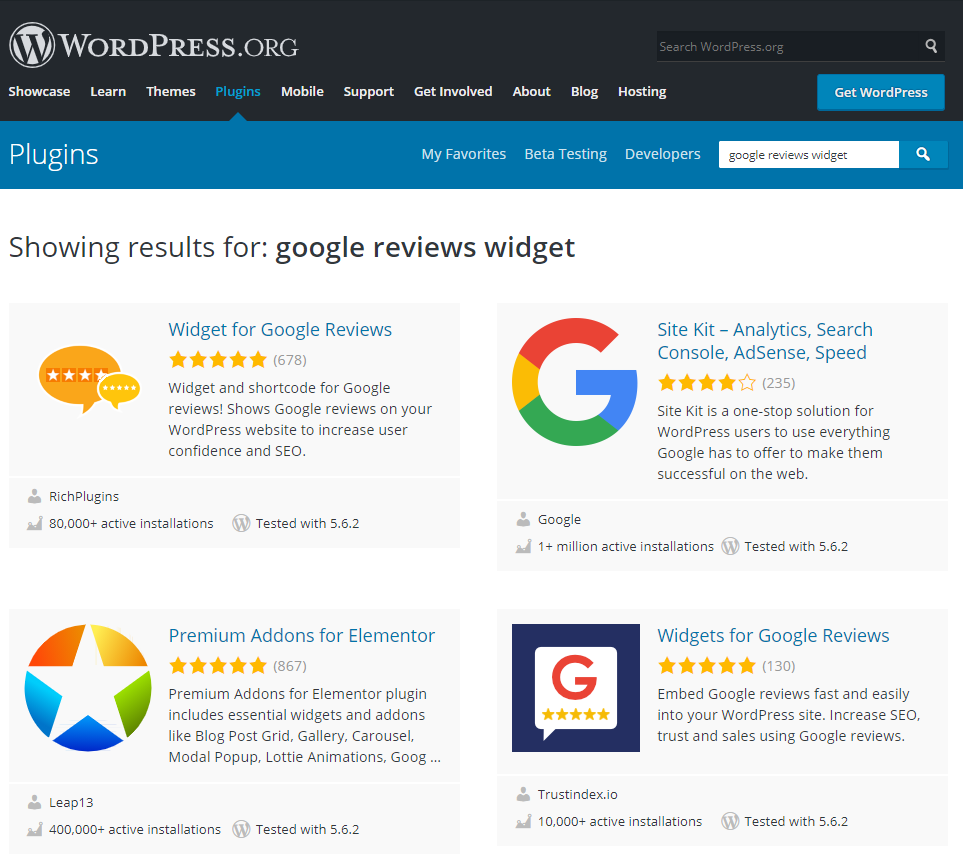Visit the Beta Testing link
This screenshot has width=963, height=862.
[565, 154]
